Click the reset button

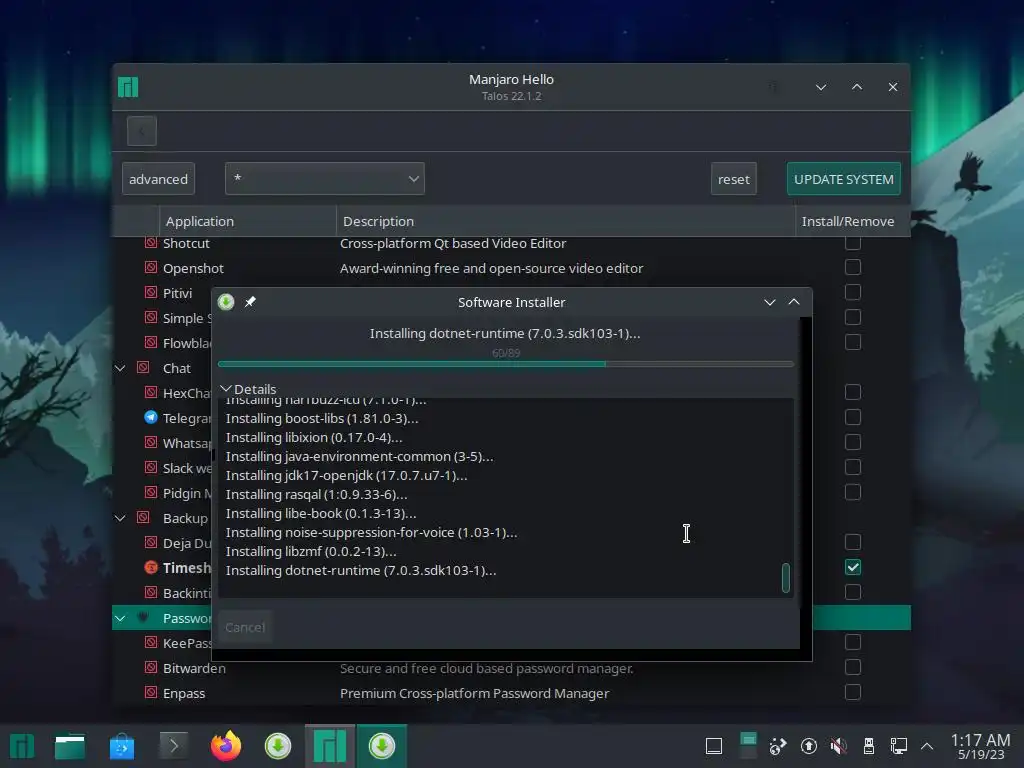(x=733, y=178)
